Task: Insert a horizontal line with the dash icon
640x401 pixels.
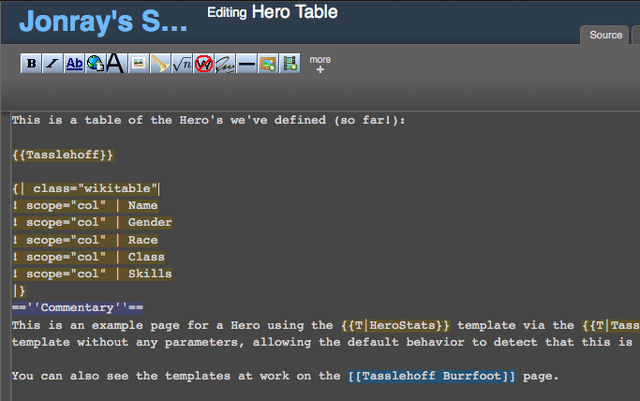Action: coord(247,63)
